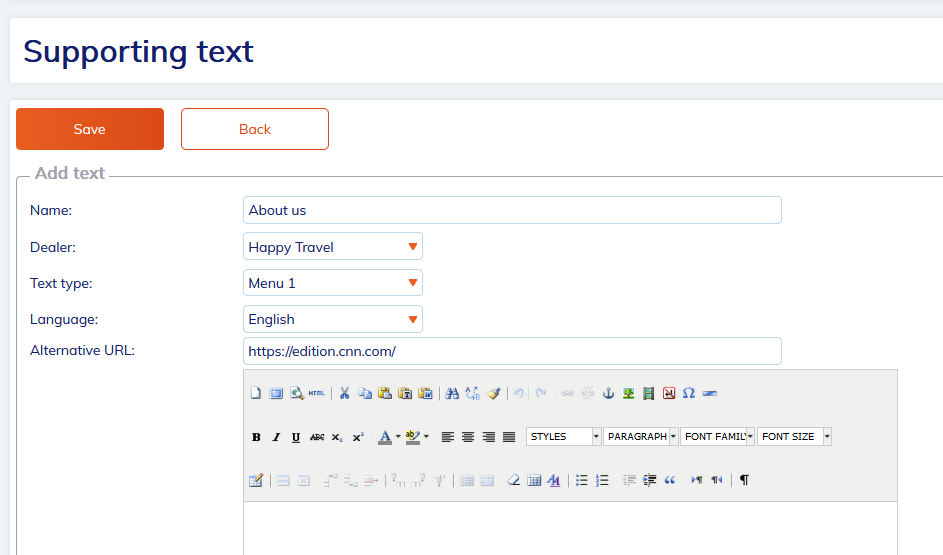Click the find (binoculars) icon
The image size is (943, 555).
click(452, 394)
